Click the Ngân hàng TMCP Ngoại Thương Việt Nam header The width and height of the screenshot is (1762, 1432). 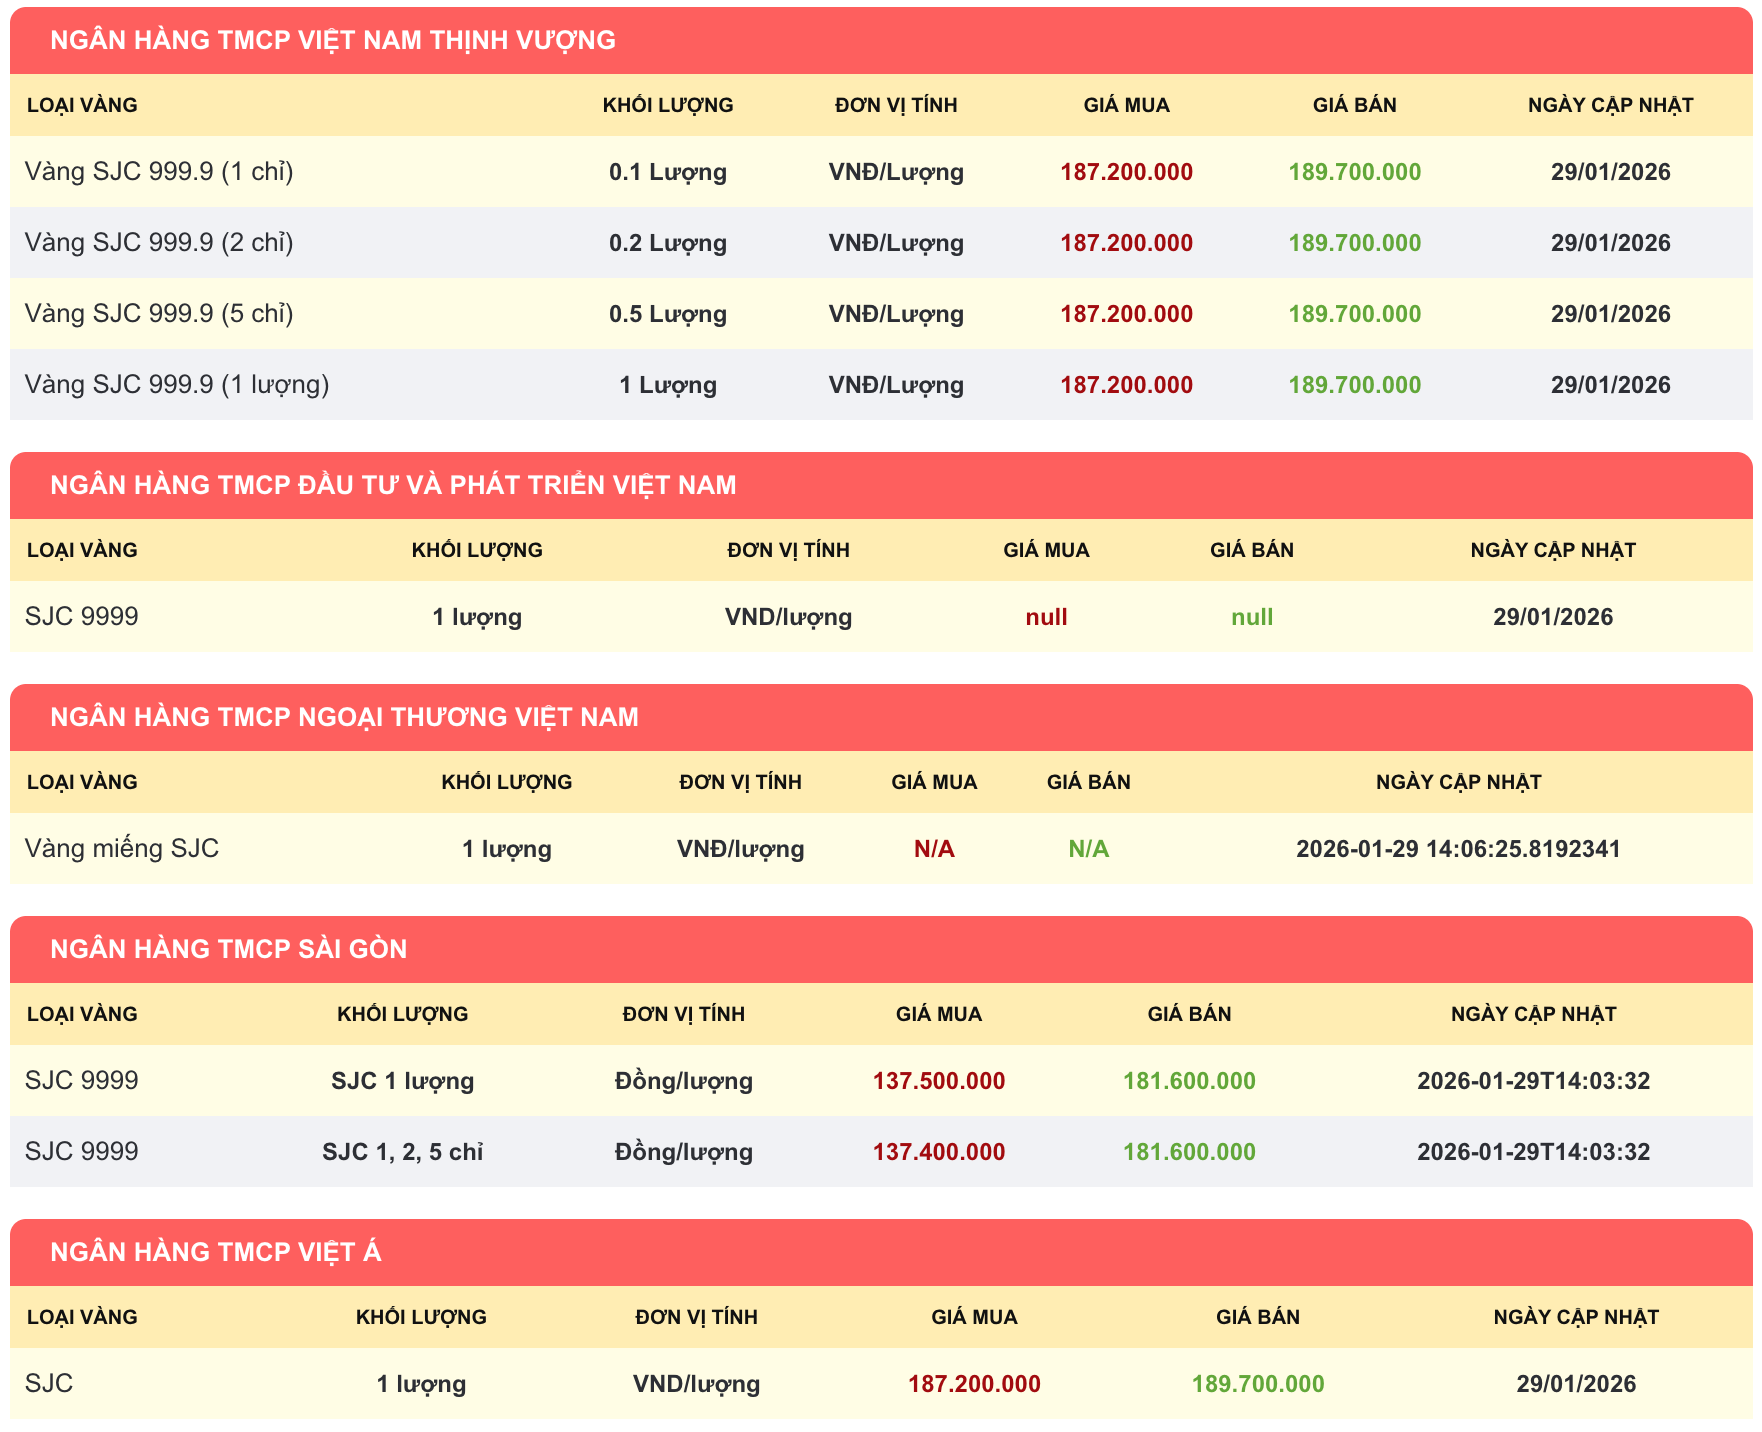pyautogui.click(x=344, y=717)
